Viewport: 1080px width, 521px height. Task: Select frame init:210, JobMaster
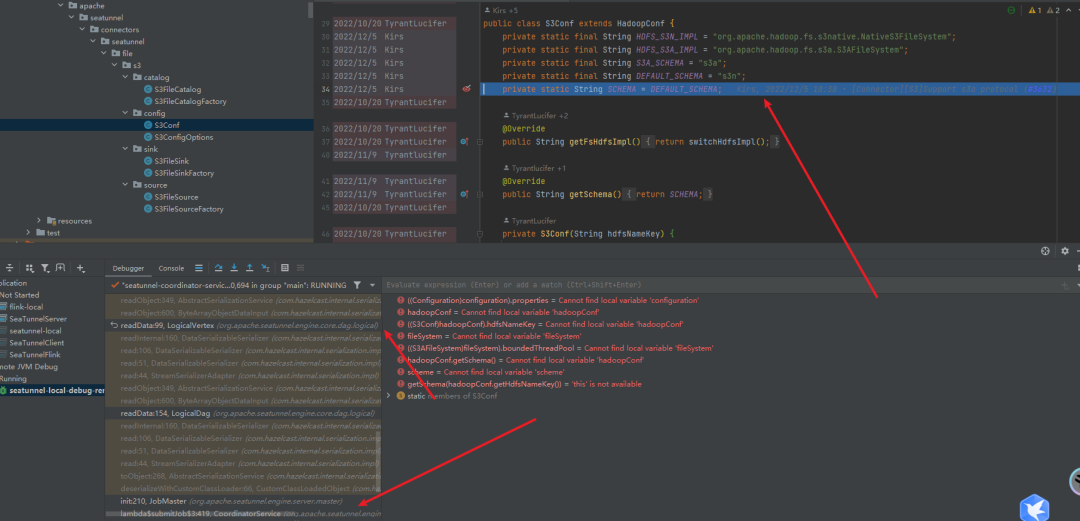(x=243, y=501)
